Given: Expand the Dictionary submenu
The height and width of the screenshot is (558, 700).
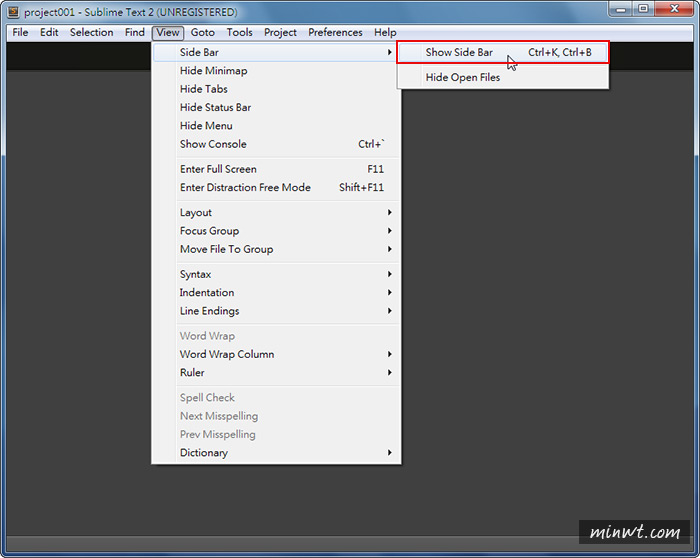Looking at the screenshot, I should [x=275, y=453].
